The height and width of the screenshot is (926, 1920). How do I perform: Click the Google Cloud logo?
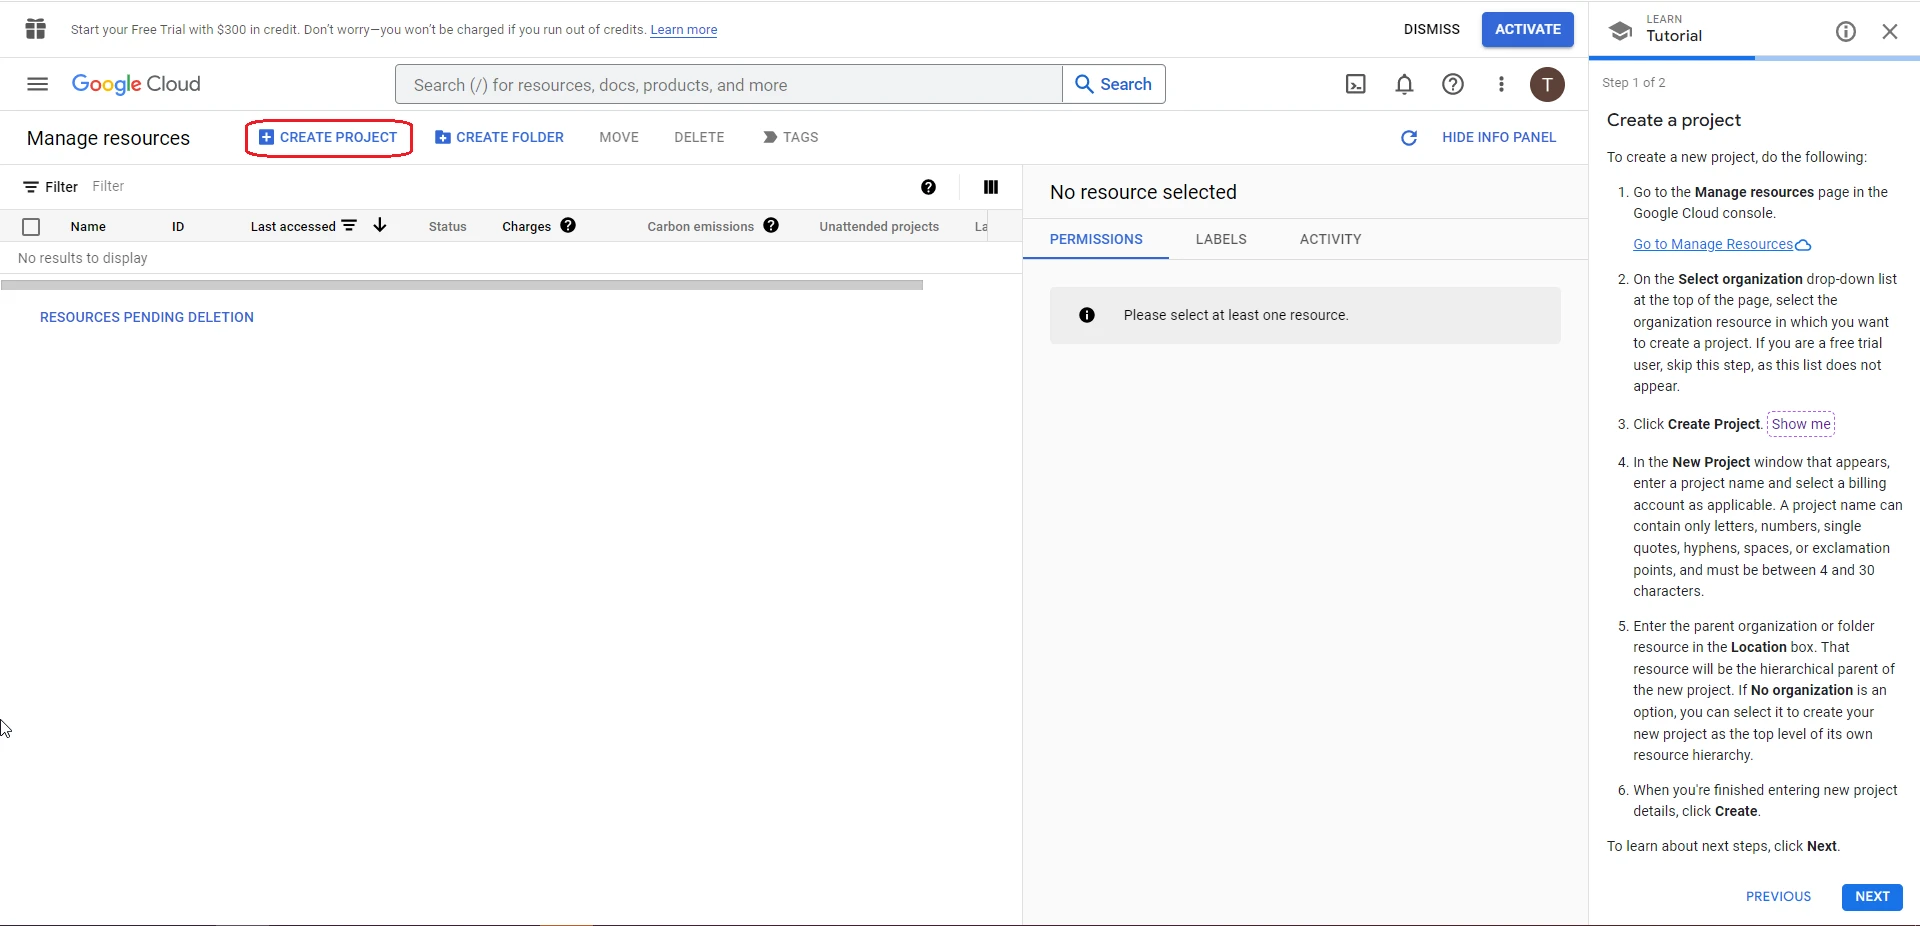136,84
